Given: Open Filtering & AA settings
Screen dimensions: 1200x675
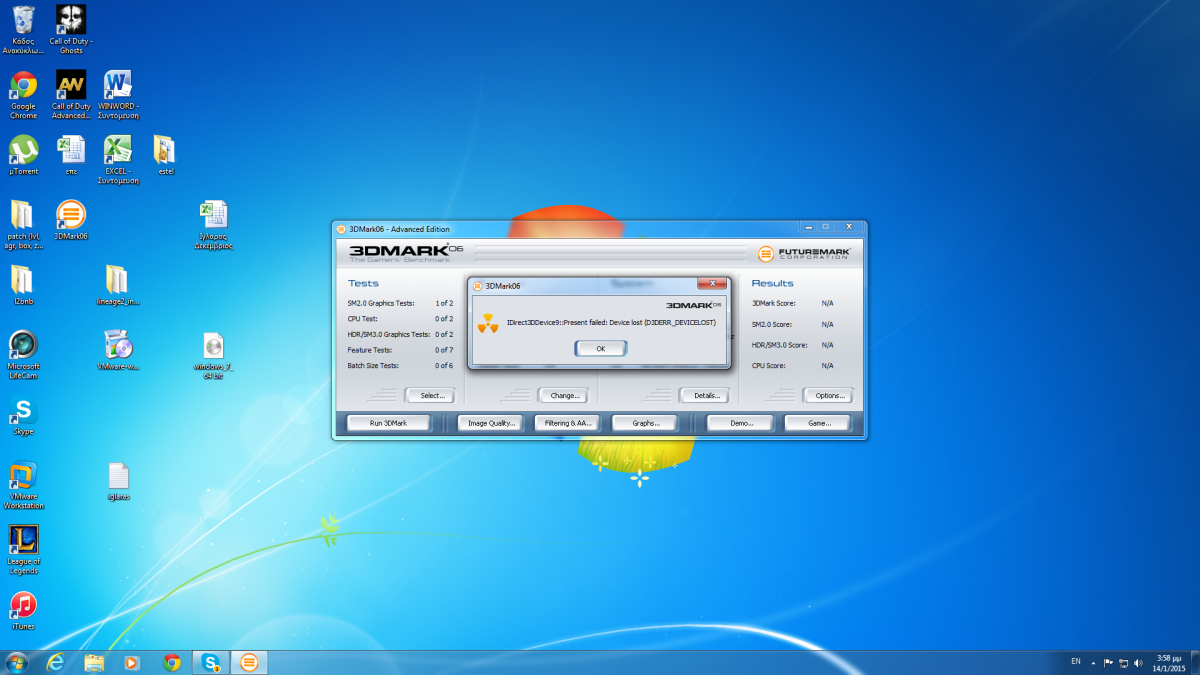Looking at the screenshot, I should pyautogui.click(x=569, y=423).
